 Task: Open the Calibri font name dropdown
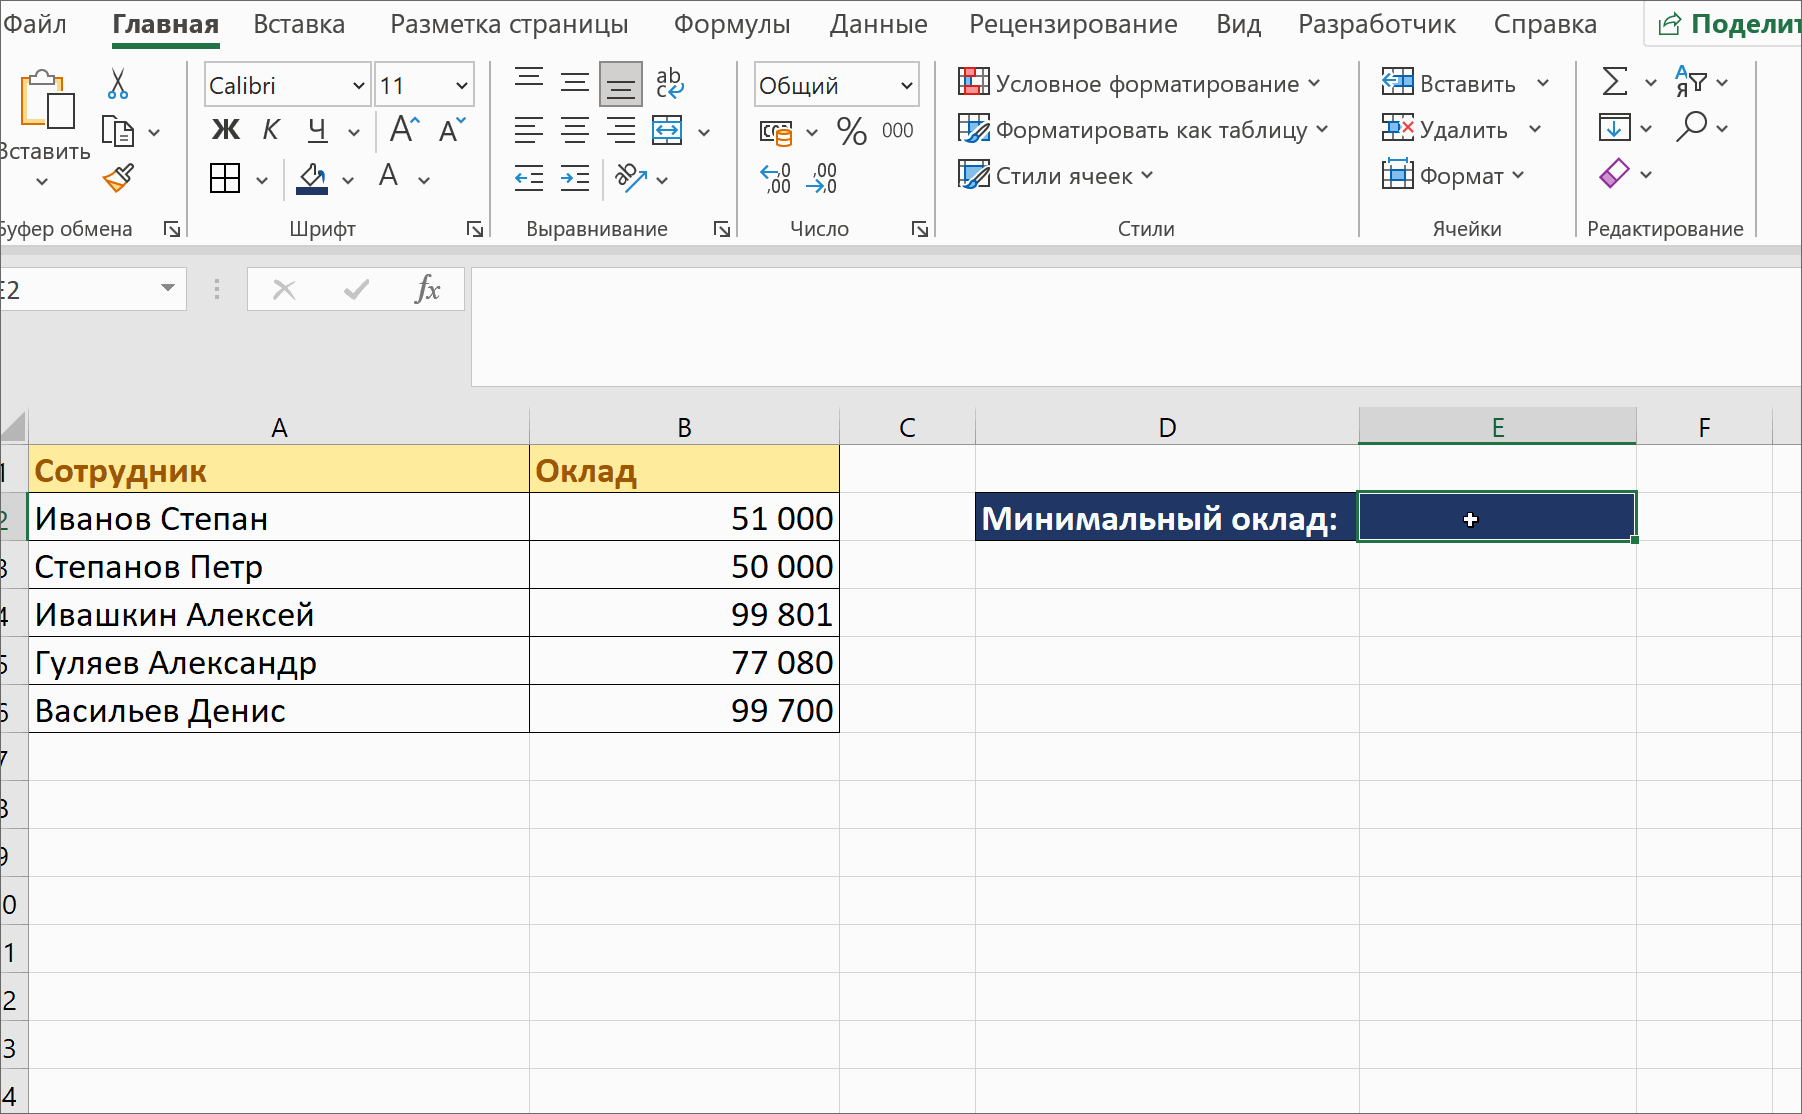(358, 86)
